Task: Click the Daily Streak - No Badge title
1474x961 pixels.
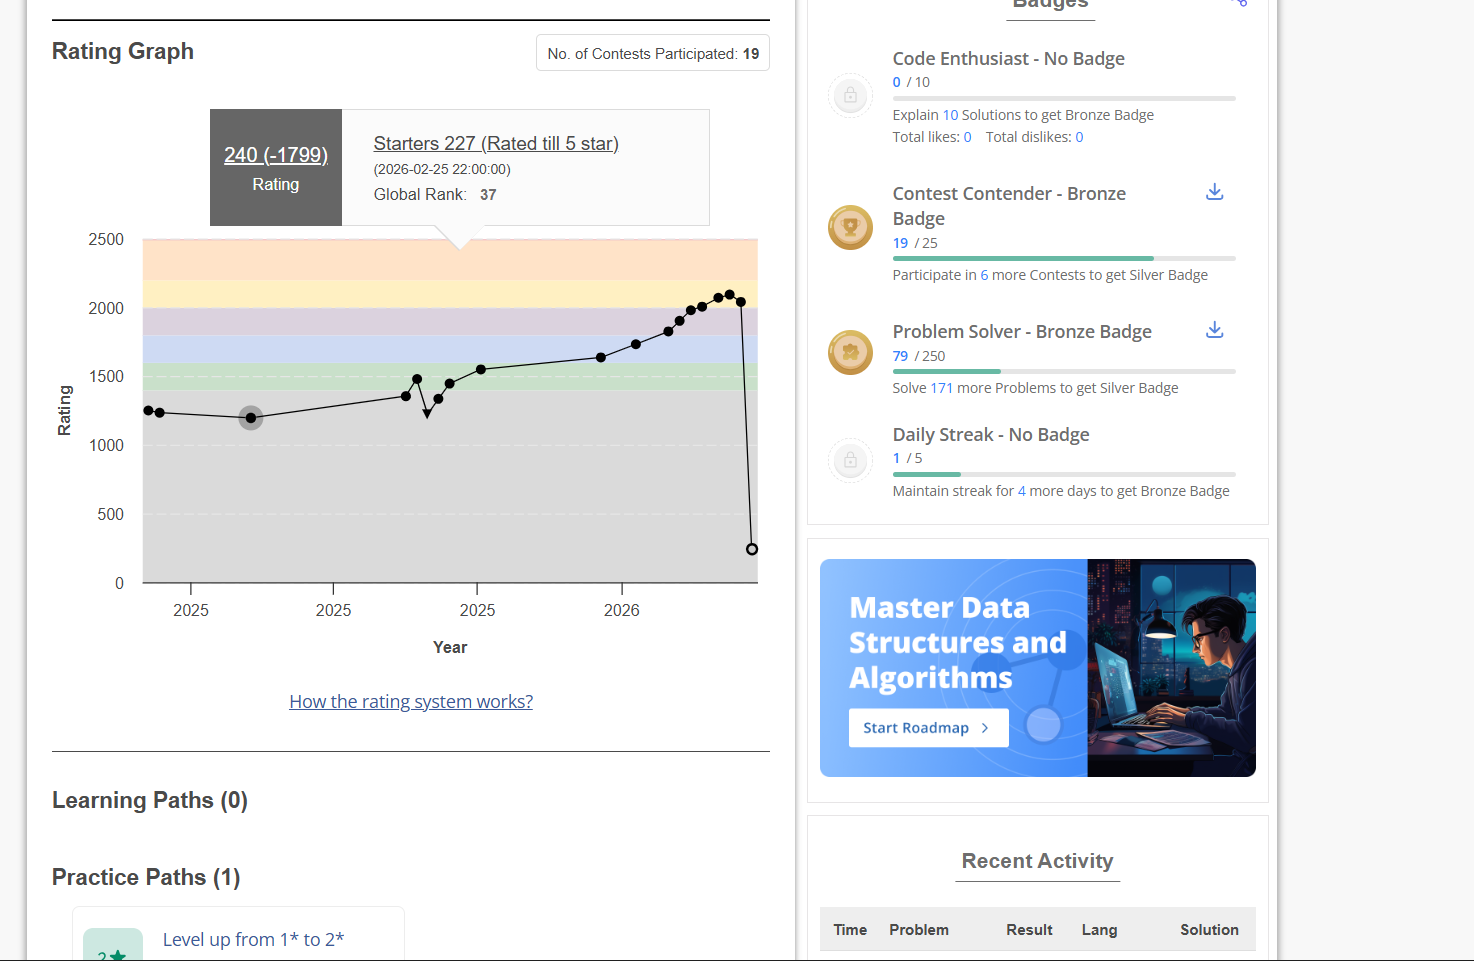Action: coord(991,434)
